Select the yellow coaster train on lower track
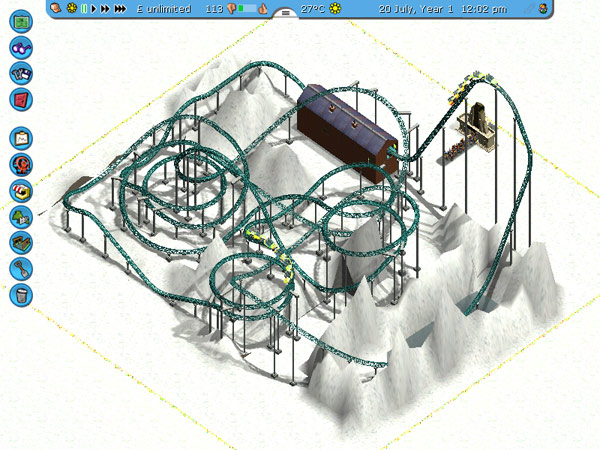The image size is (600, 450). (272, 253)
